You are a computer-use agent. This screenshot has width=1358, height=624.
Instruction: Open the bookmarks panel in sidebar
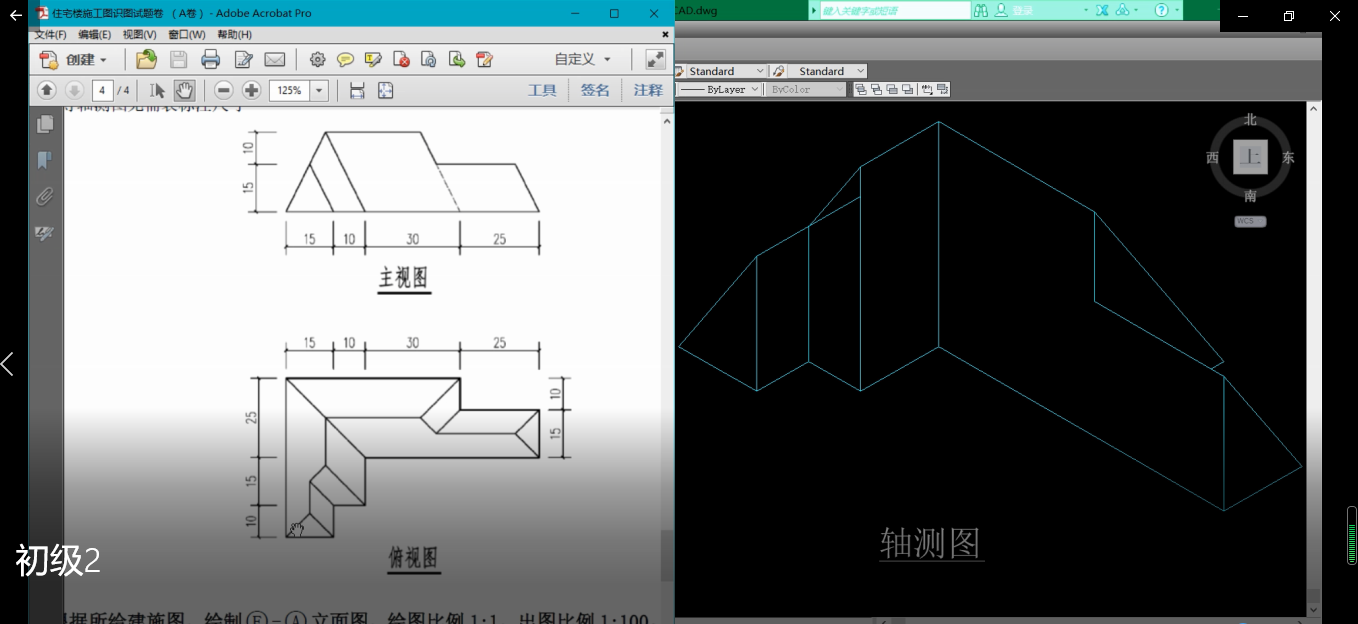[x=45, y=160]
